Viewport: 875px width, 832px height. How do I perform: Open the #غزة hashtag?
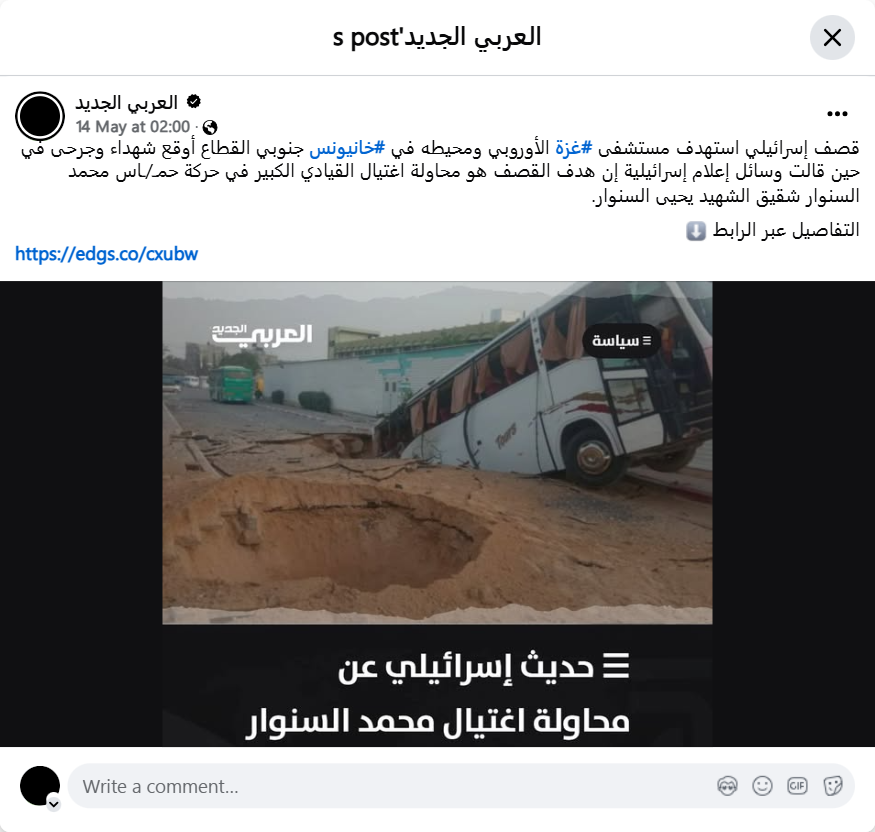pos(574,148)
